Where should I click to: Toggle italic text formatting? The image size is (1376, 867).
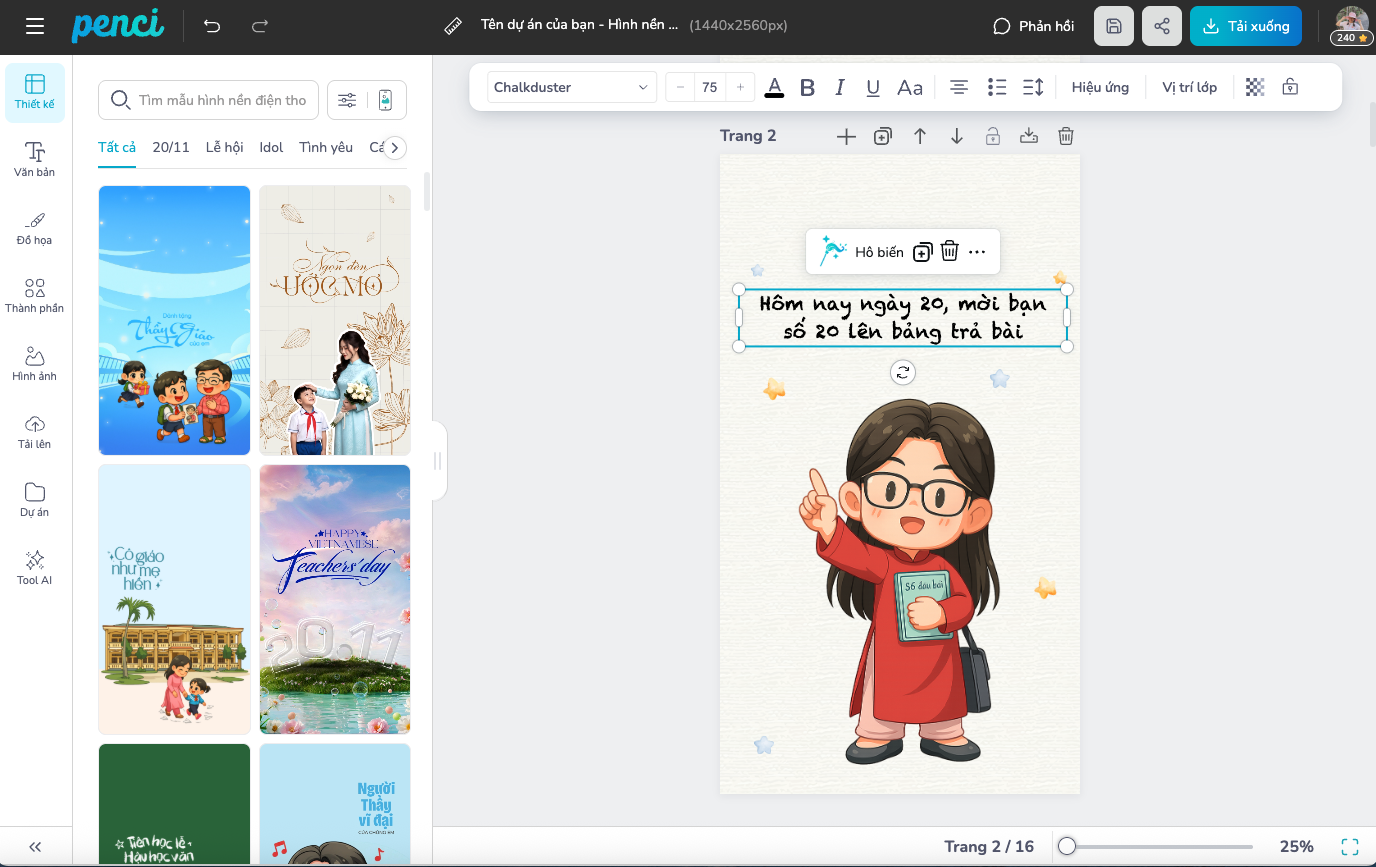pos(840,88)
